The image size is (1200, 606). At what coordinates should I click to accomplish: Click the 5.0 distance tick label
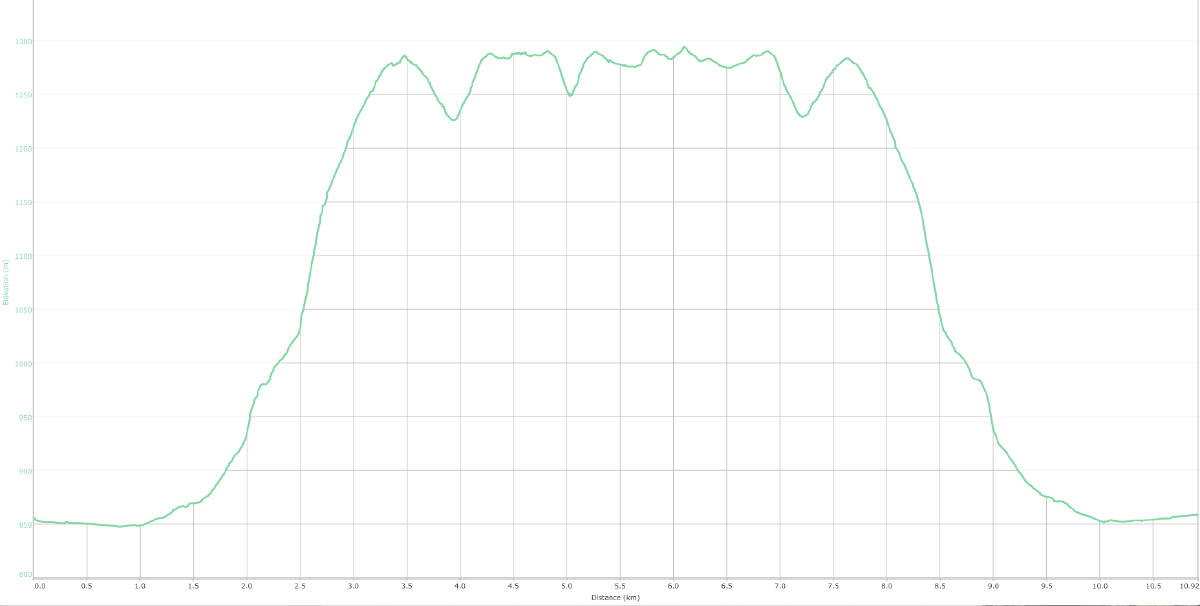tap(566, 587)
